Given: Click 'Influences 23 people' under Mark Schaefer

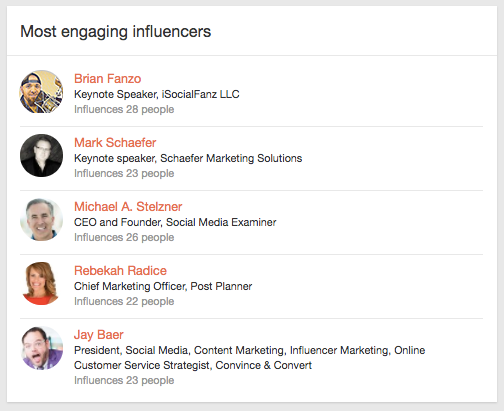Looking at the screenshot, I should click(x=124, y=173).
